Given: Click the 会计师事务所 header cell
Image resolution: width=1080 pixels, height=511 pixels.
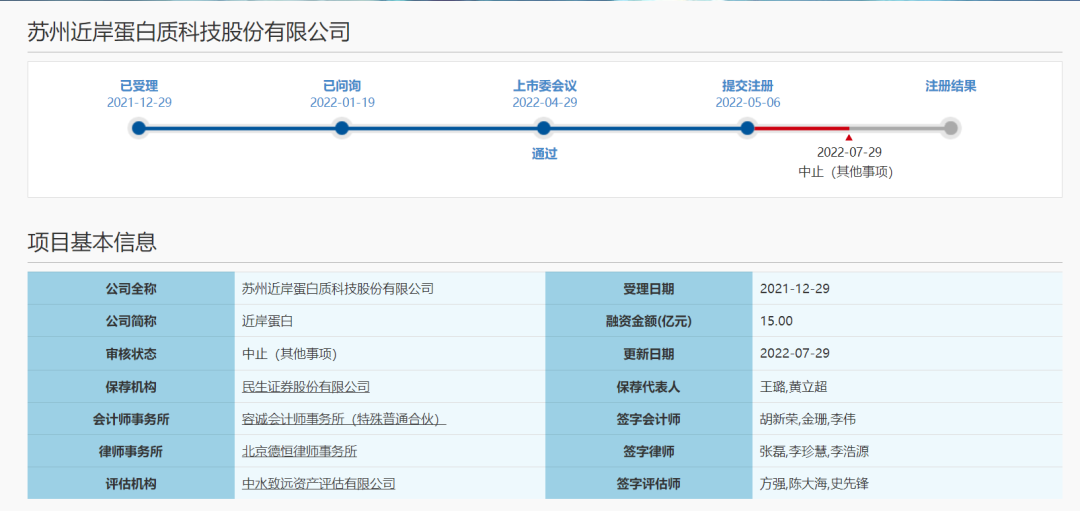Looking at the screenshot, I should coord(131,419).
